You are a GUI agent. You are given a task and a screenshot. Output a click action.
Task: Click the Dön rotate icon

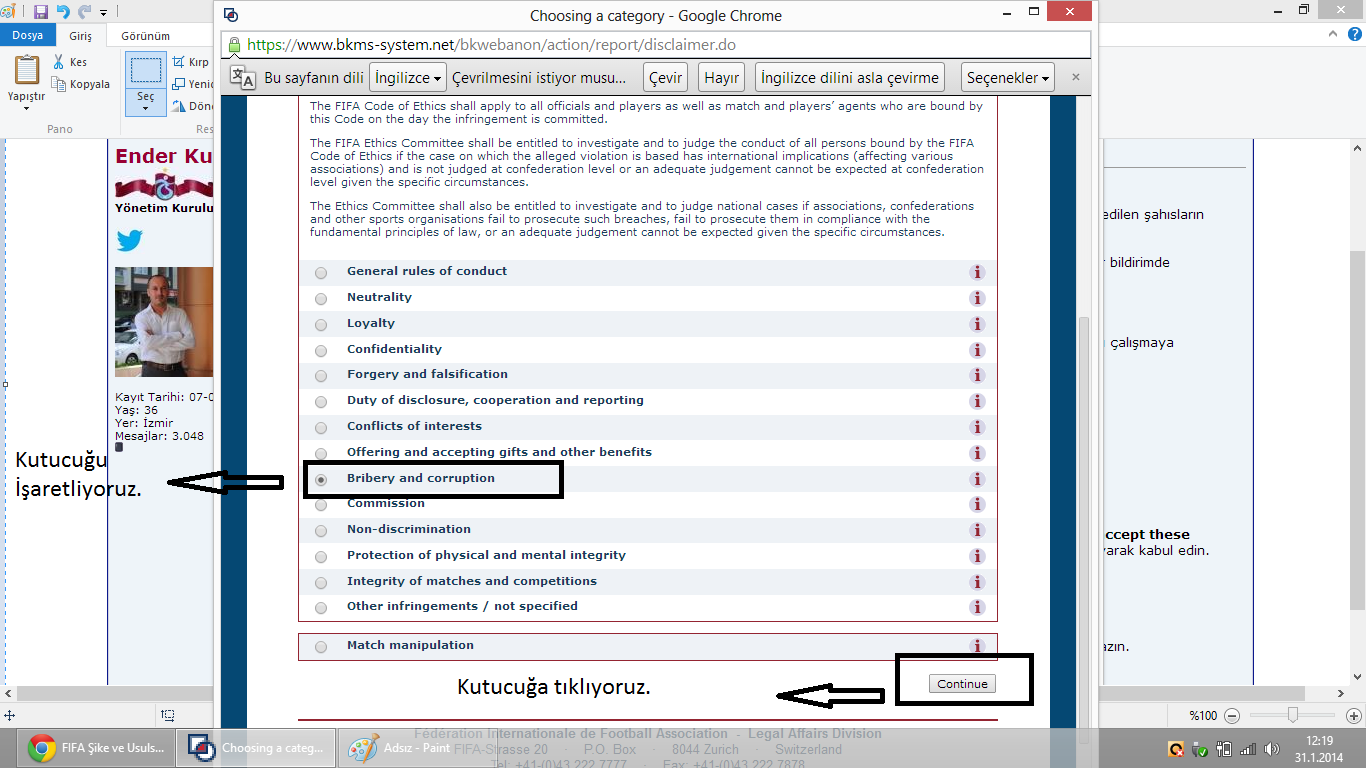(x=179, y=106)
